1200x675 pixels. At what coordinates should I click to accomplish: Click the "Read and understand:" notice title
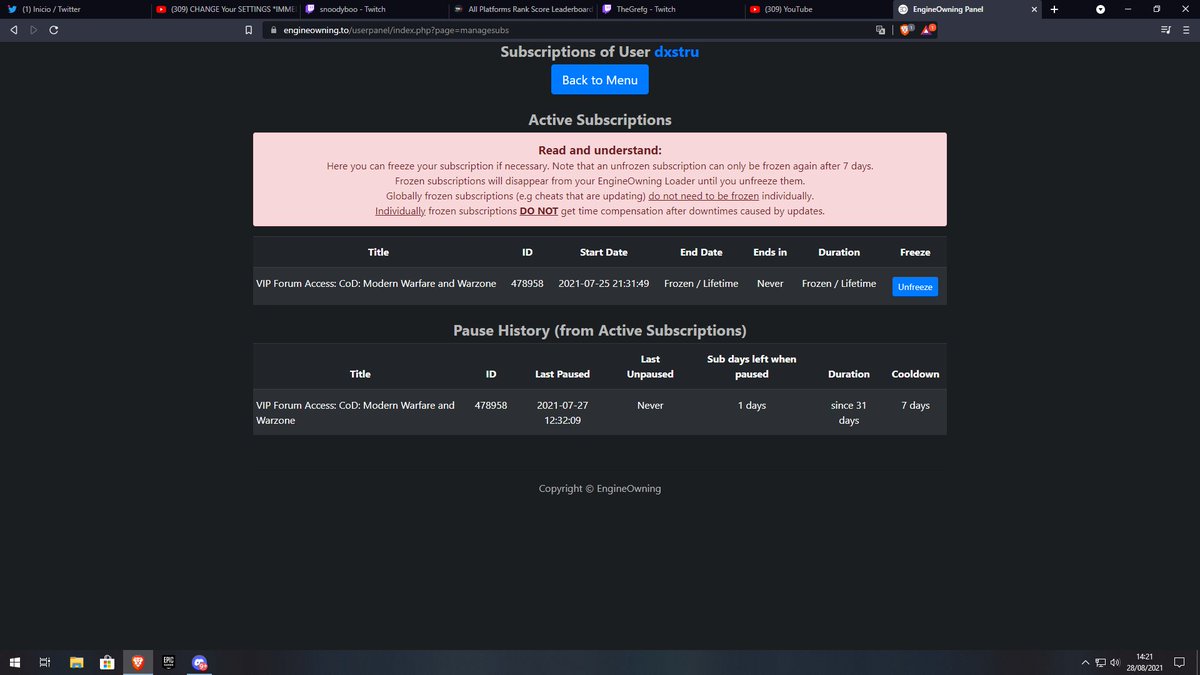coord(600,150)
